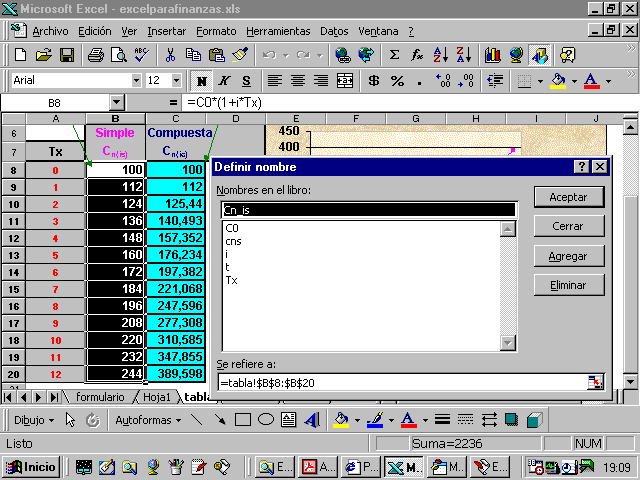Click the Cerrar button
This screenshot has width=640, height=480.
(569, 226)
